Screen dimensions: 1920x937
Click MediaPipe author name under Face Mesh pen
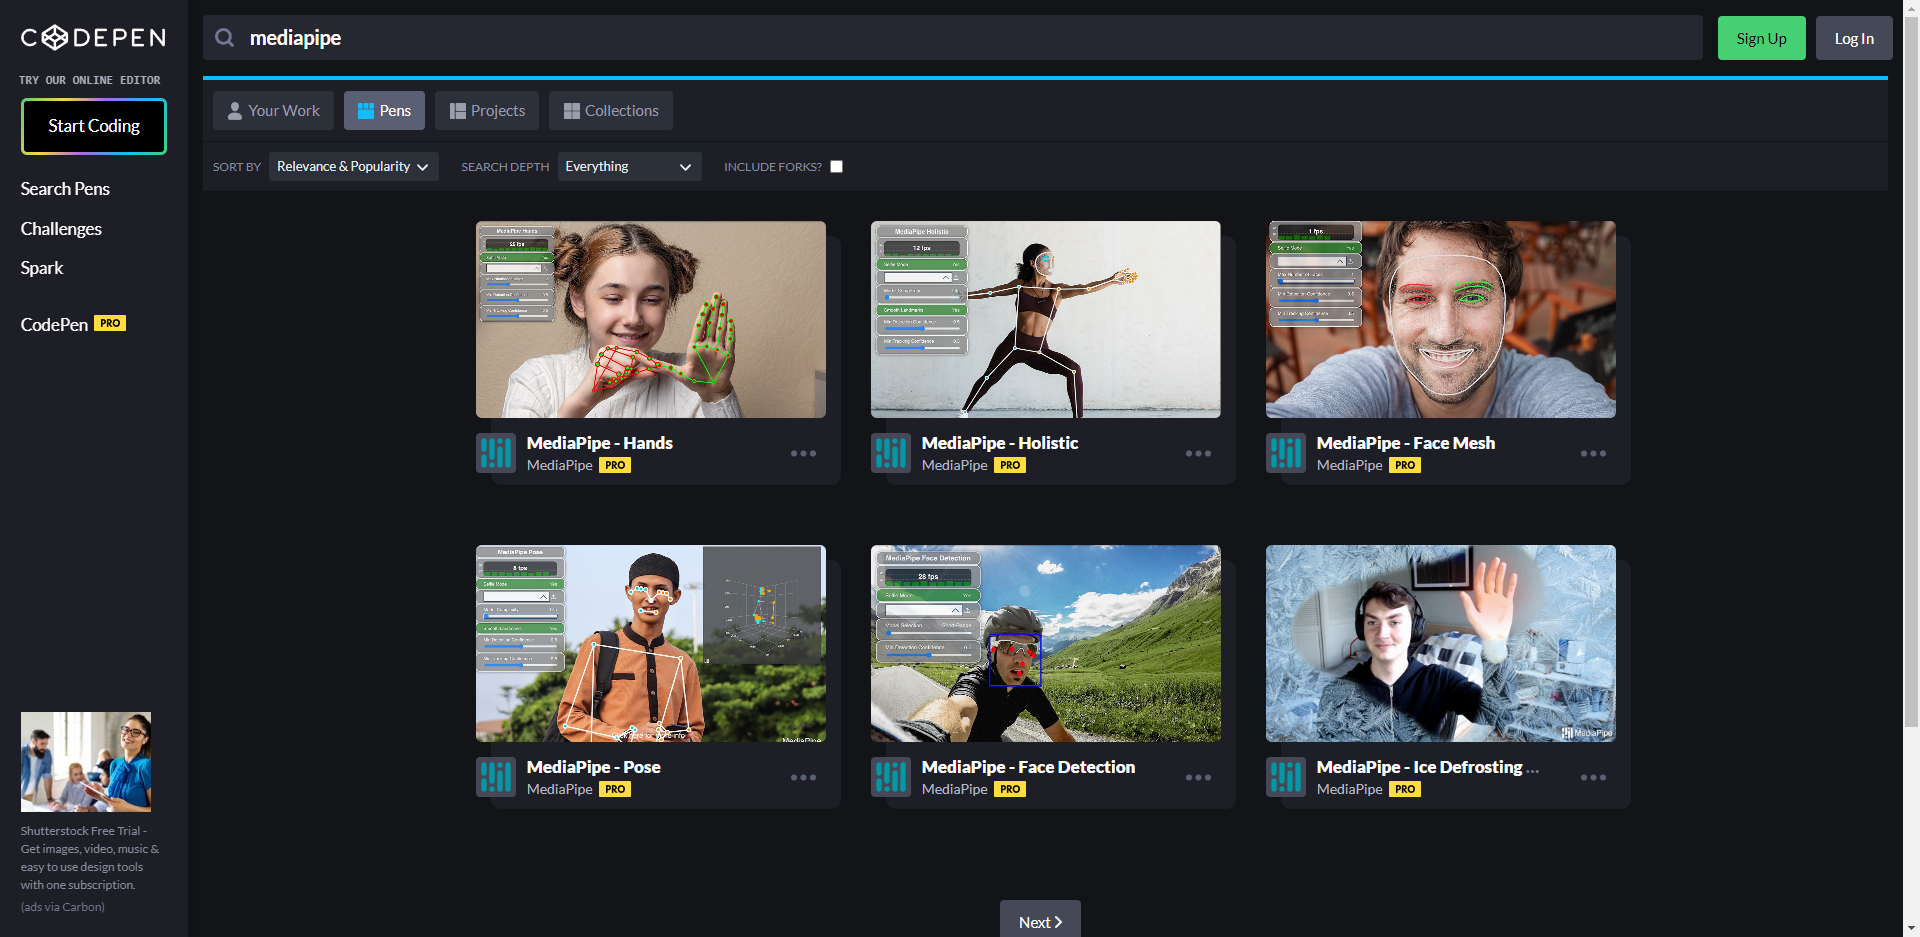coord(1350,465)
